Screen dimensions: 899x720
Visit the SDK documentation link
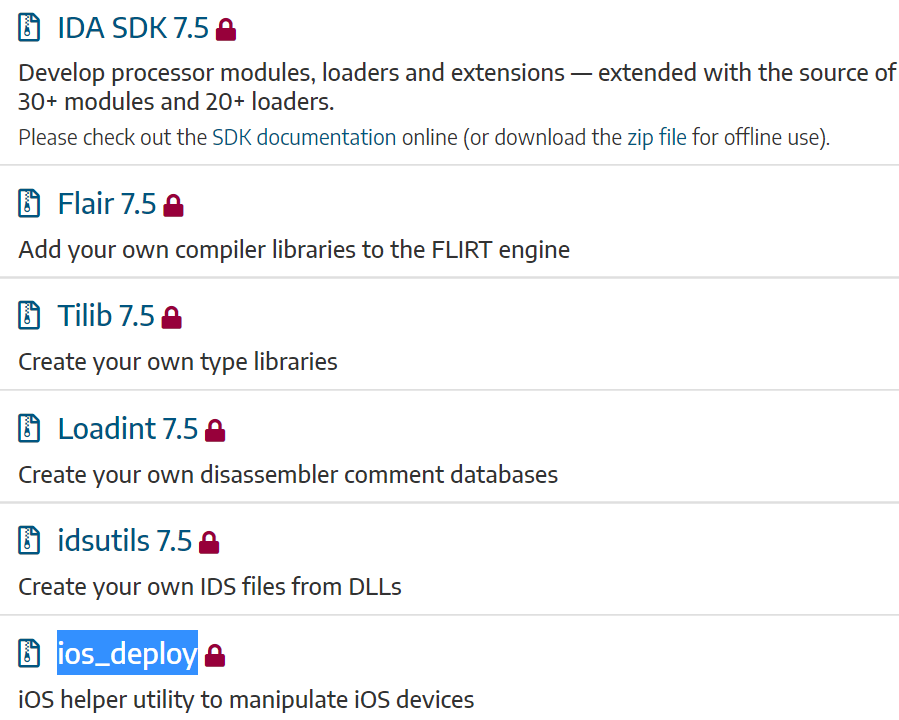point(304,137)
